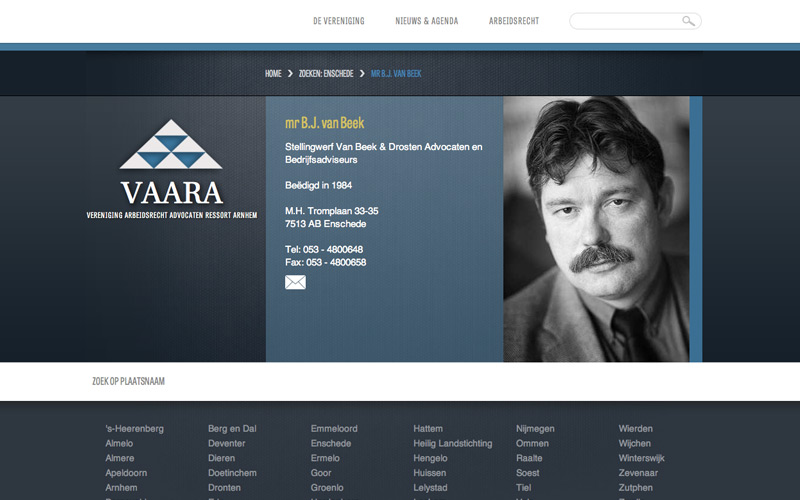Viewport: 800px width, 500px height.
Task: Open the Deventer place link
Action: tap(226, 443)
